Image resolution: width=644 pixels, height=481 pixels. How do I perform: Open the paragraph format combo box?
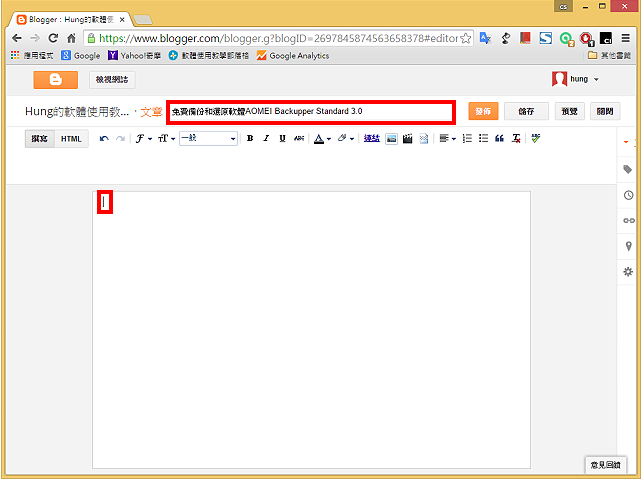[x=208, y=139]
